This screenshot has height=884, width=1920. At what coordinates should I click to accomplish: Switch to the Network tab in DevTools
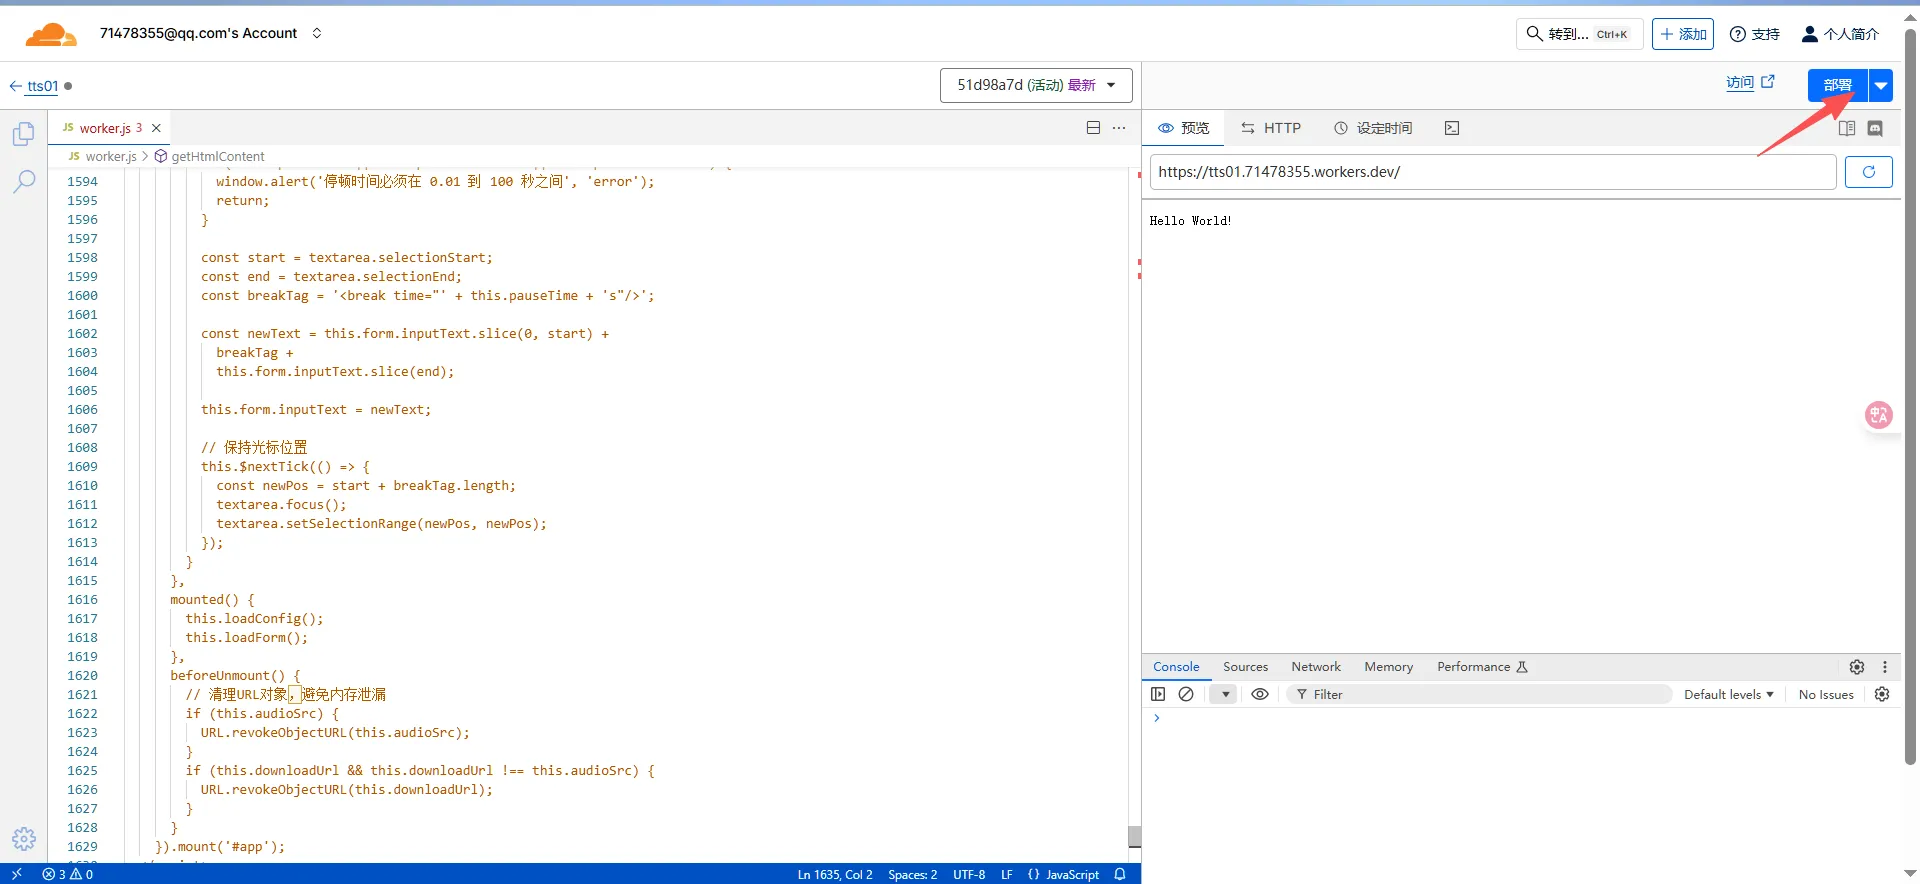pos(1315,667)
